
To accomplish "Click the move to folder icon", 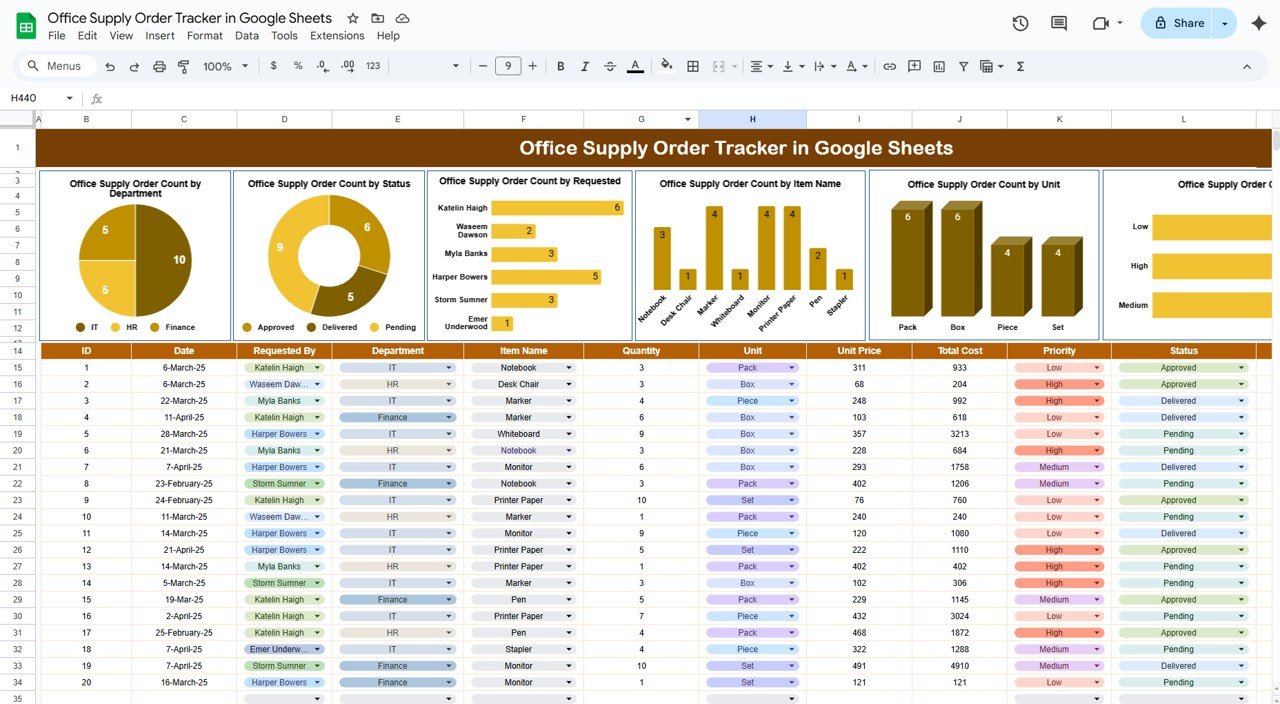I will [378, 19].
